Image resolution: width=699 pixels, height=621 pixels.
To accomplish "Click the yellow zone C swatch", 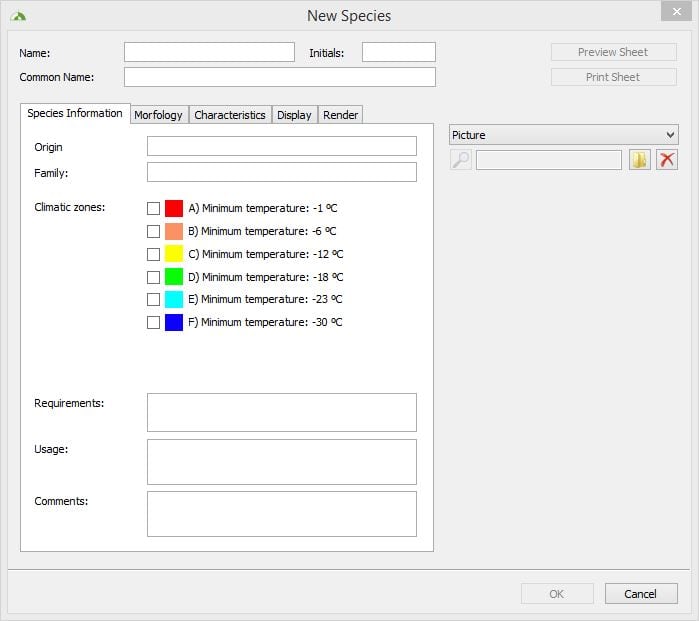I will point(174,254).
